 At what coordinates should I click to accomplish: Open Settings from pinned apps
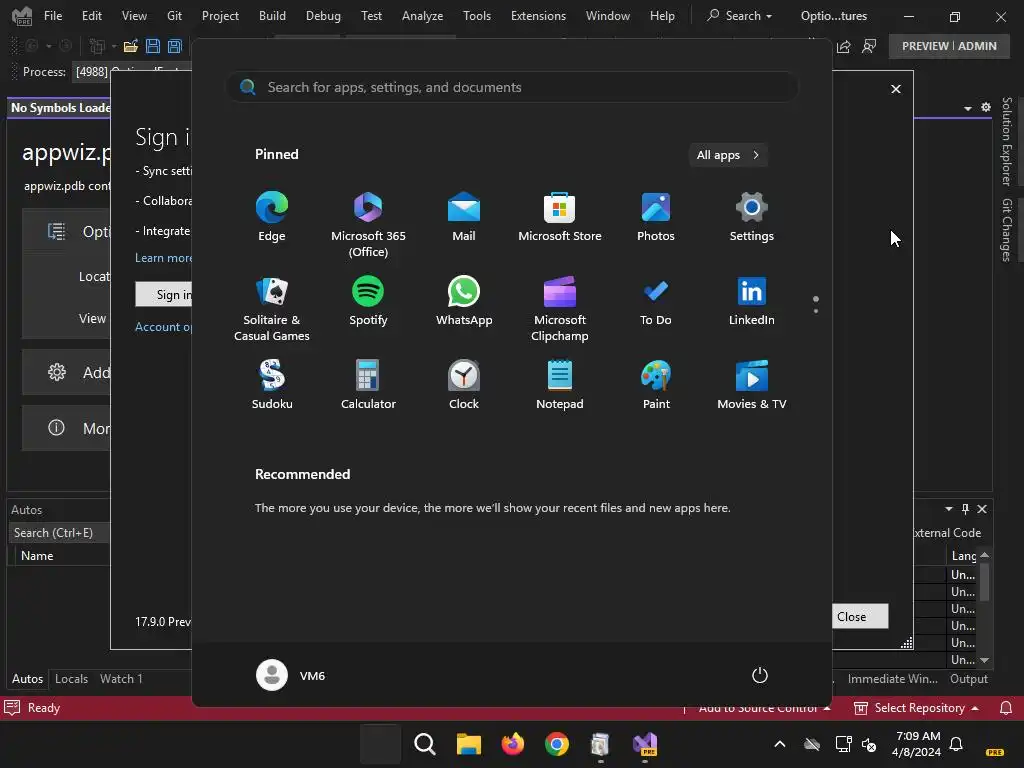point(752,217)
